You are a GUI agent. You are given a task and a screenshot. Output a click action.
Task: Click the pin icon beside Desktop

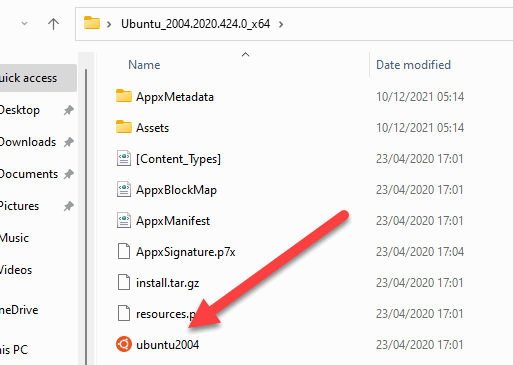coord(69,110)
